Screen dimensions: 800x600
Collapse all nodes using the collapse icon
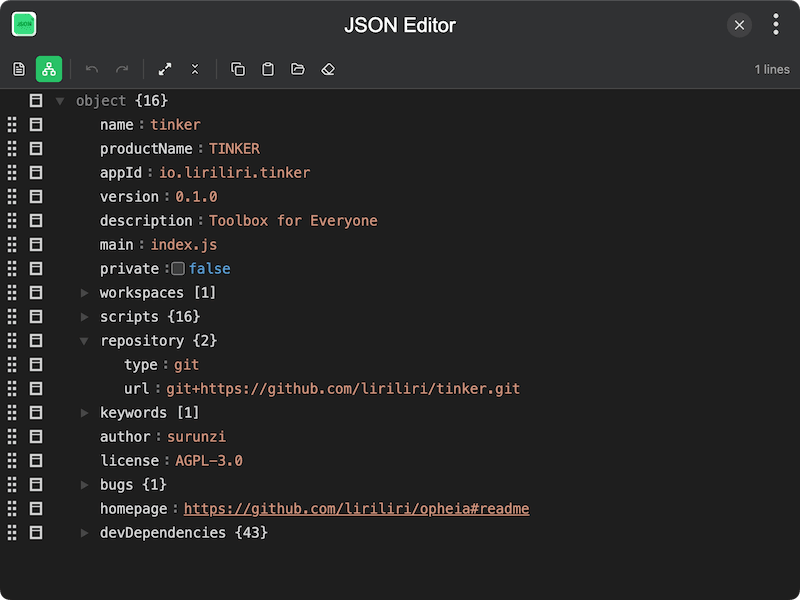(x=194, y=69)
